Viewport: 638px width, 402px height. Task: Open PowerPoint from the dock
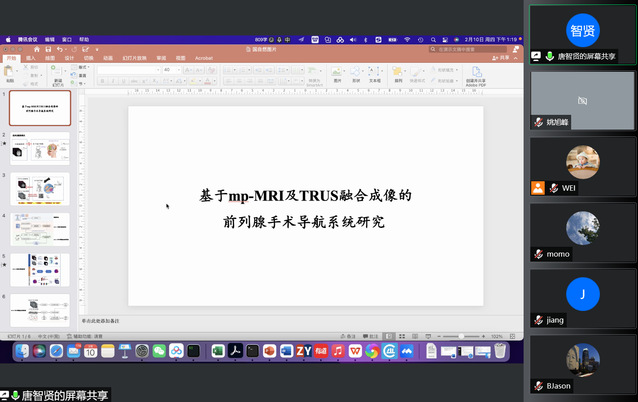(x=269, y=351)
